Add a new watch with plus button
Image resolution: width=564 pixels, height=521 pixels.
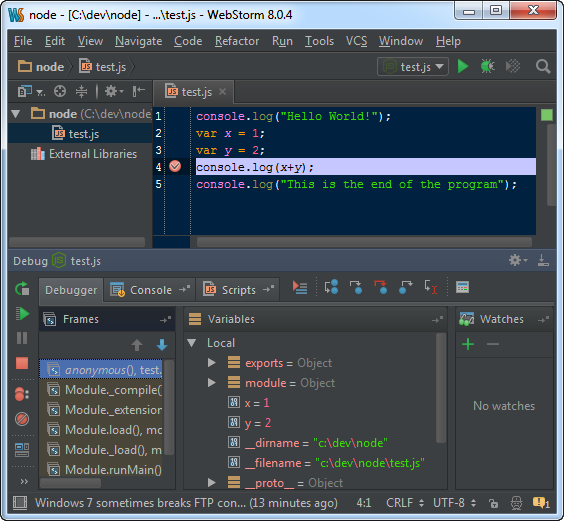pos(468,344)
